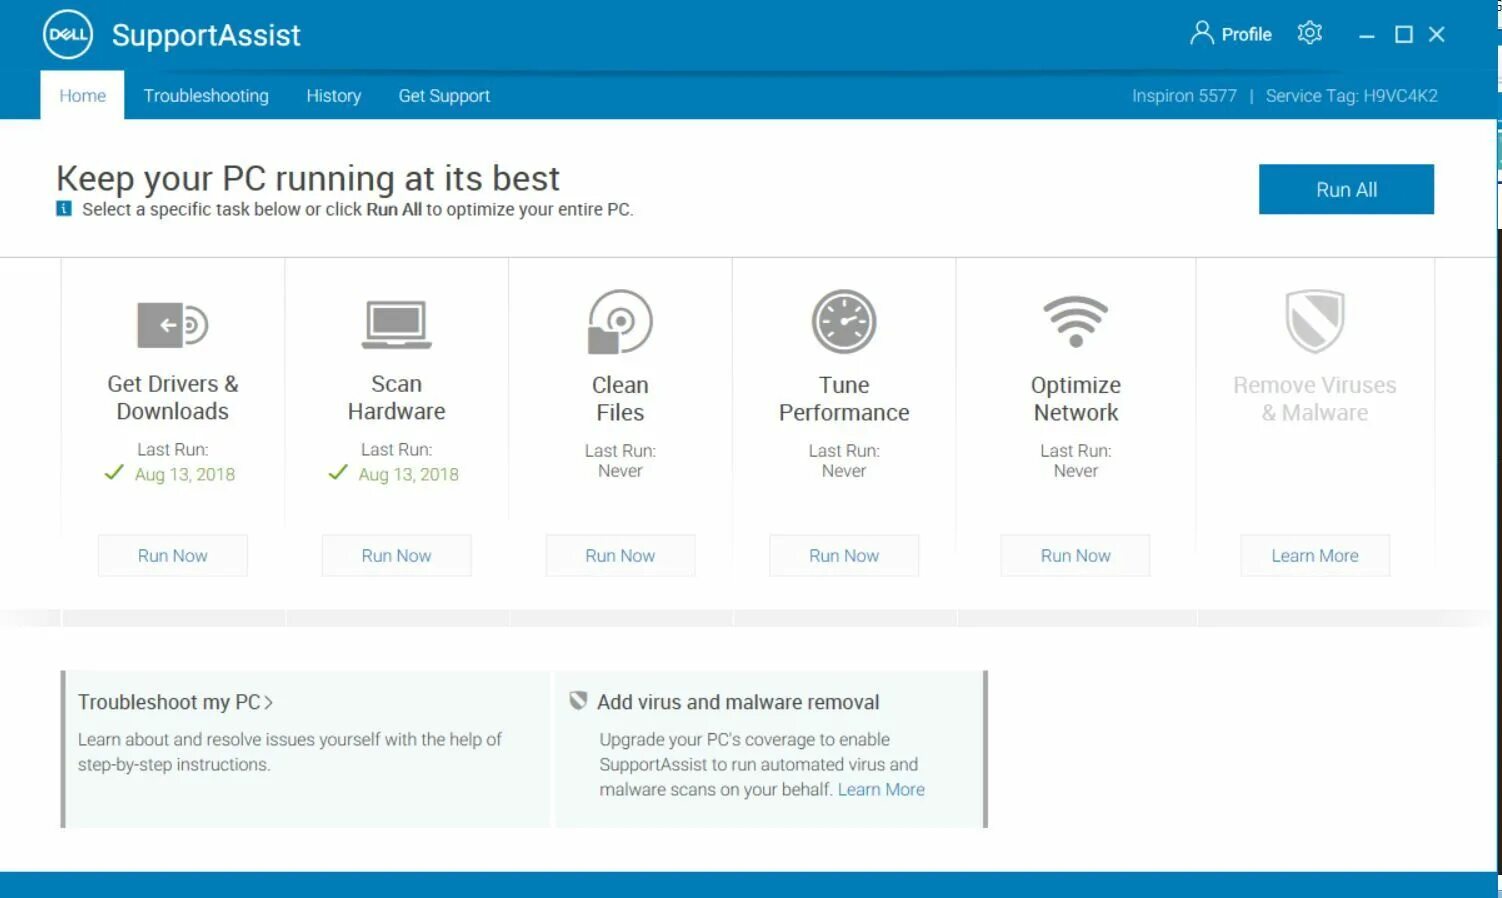Open the History tab
Viewport: 1502px width, 898px height.
tap(333, 95)
